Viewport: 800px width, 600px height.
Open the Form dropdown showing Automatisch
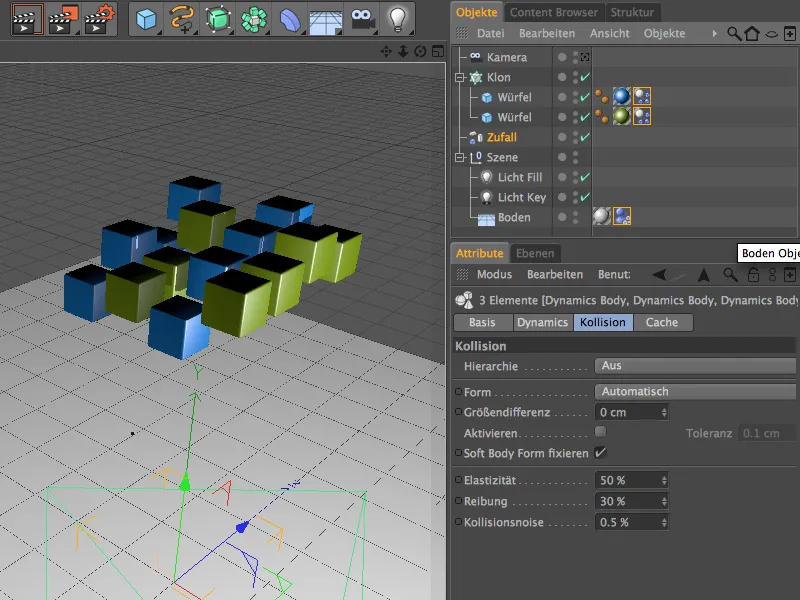pyautogui.click(x=696, y=391)
